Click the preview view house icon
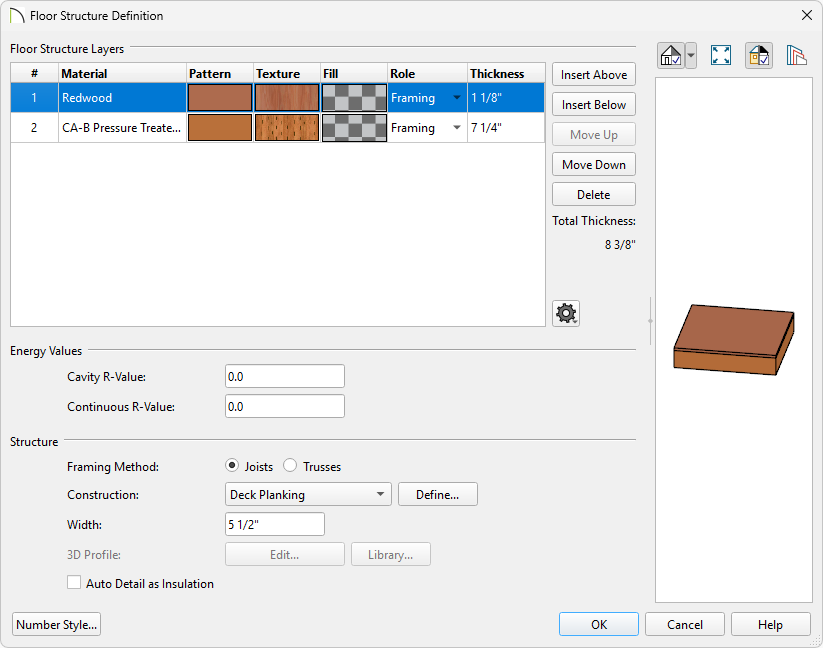 click(671, 55)
